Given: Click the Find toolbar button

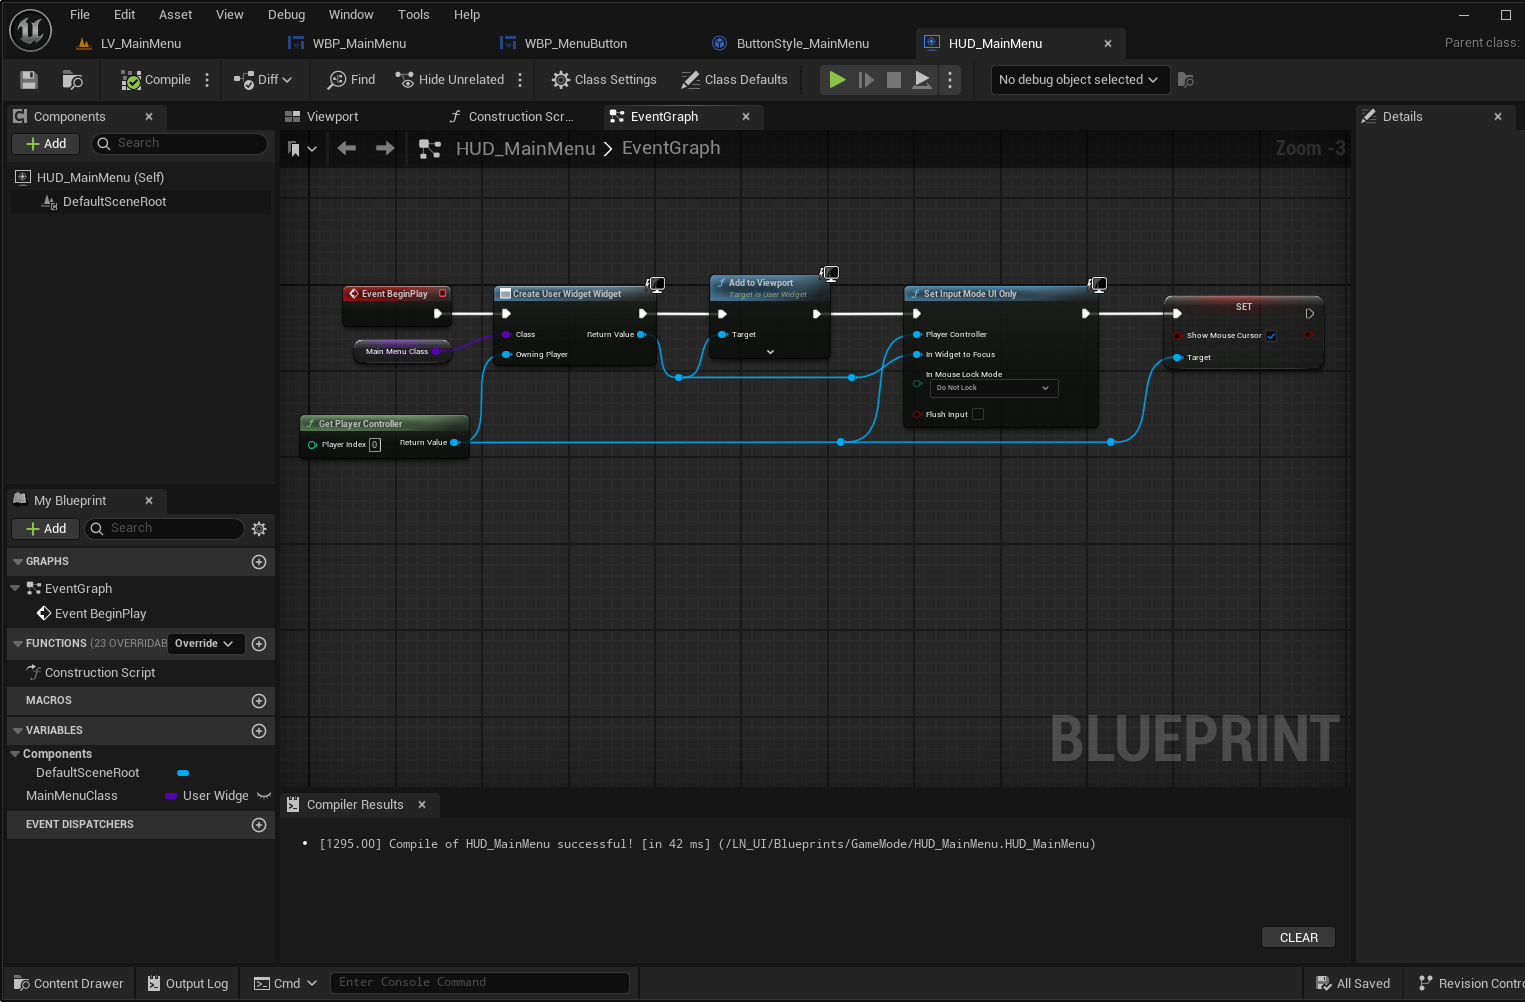Looking at the screenshot, I should pos(352,80).
